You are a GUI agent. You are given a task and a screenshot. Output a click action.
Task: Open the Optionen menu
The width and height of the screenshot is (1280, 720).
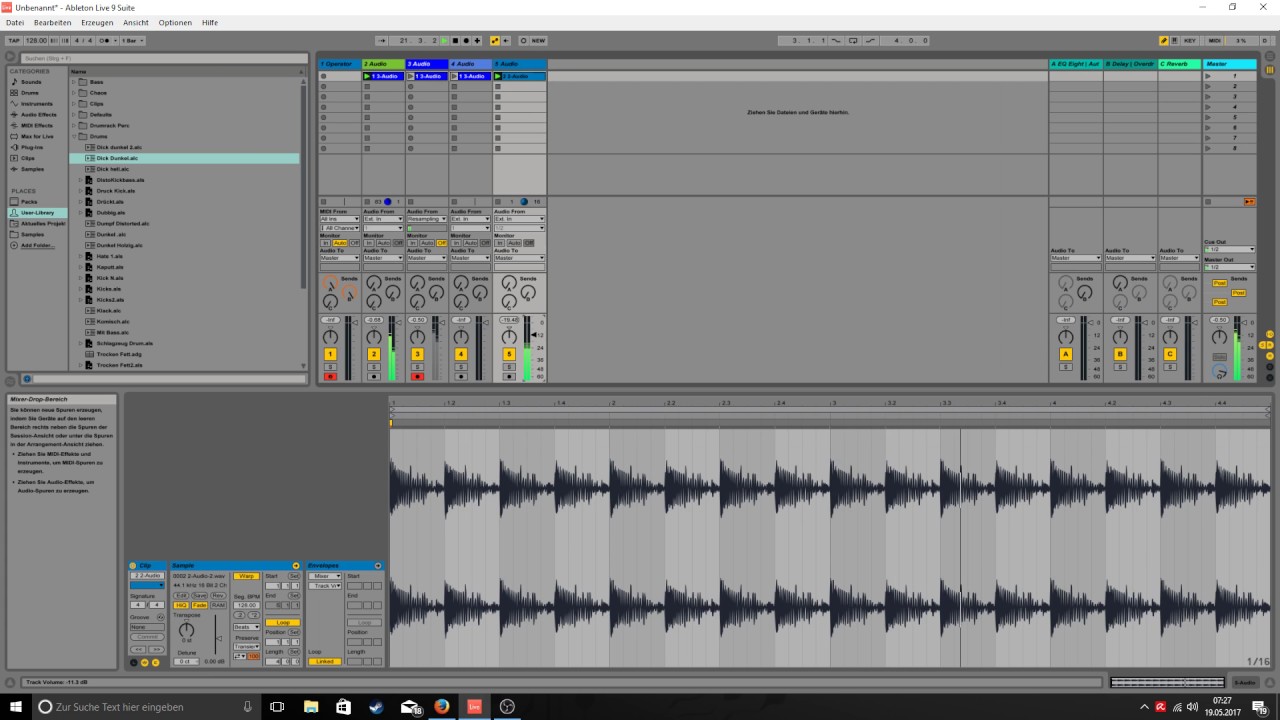click(175, 22)
